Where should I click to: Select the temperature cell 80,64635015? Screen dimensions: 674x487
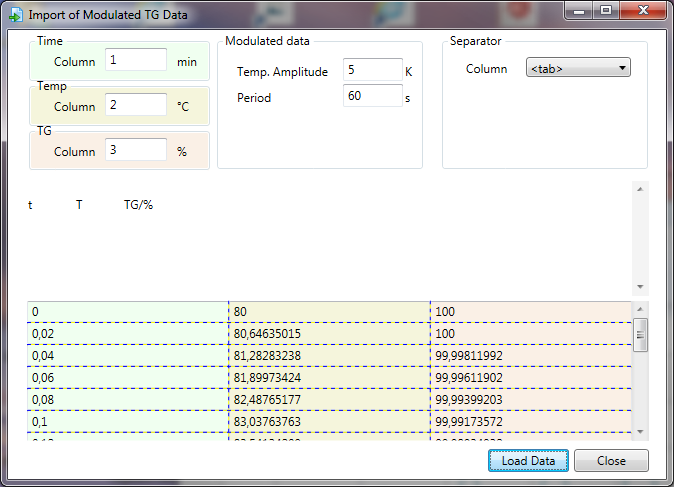point(330,334)
